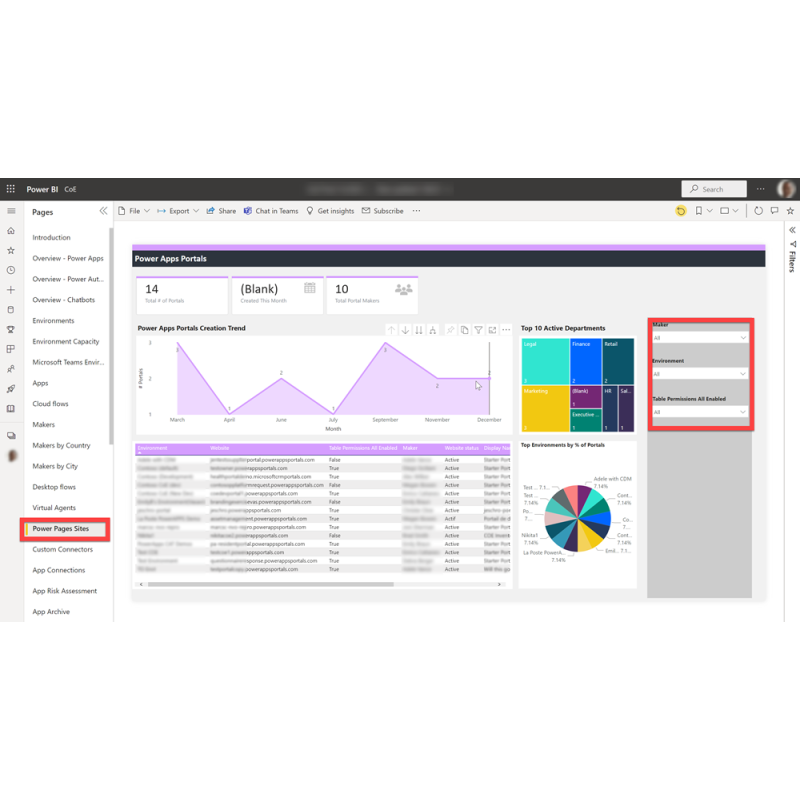Viewport: 800px width, 800px height.
Task: Sort table by Website status column
Action: coord(462,448)
